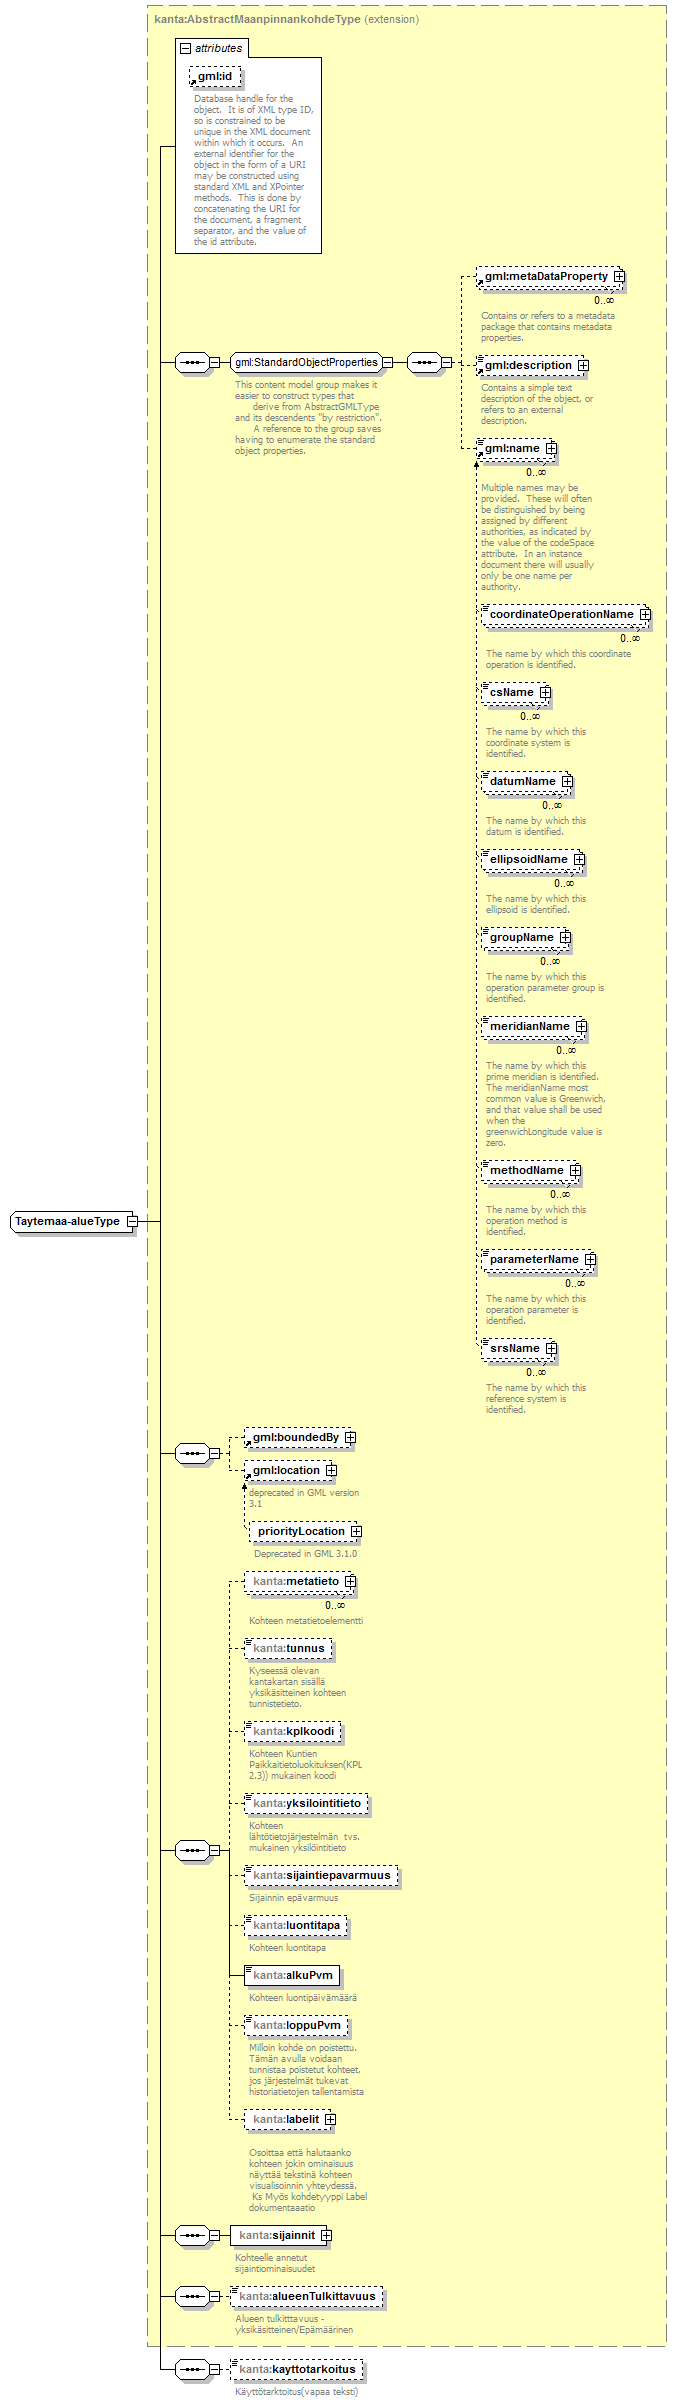This screenshot has width=677, height=2402.
Task: Collapse the sequence before kanta:kayttotarkoitus
Action: coord(214,2368)
